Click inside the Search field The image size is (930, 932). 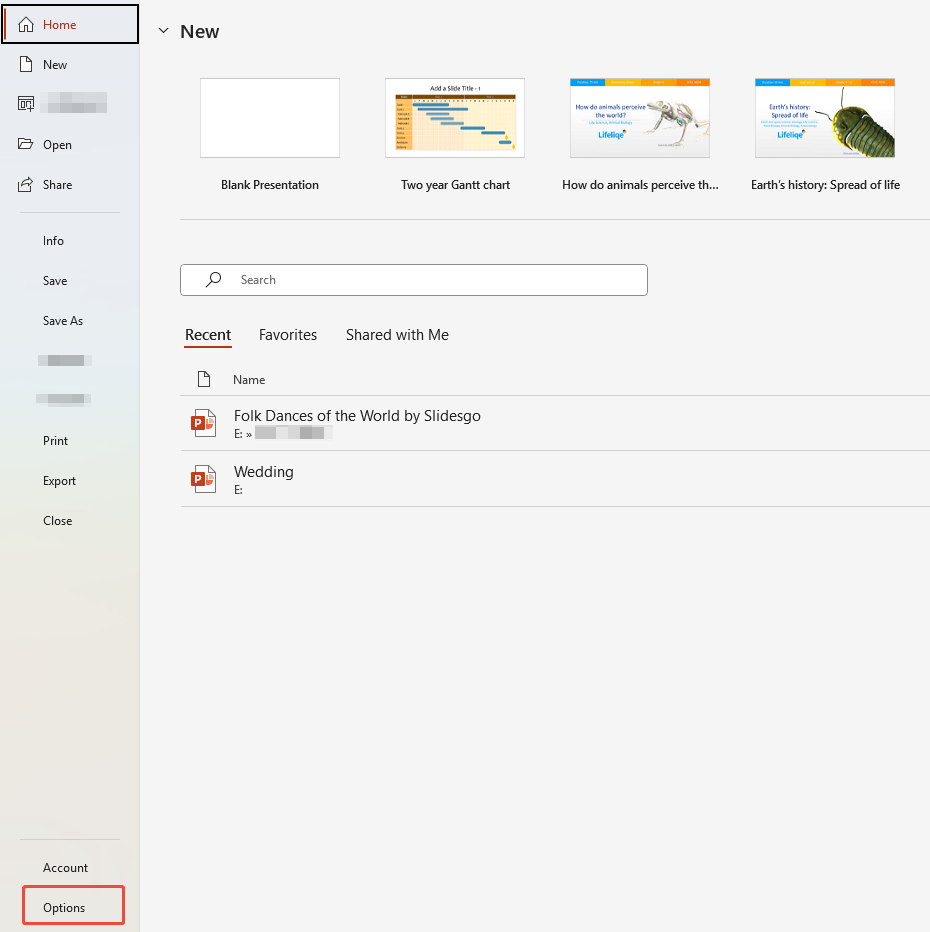coord(400,279)
